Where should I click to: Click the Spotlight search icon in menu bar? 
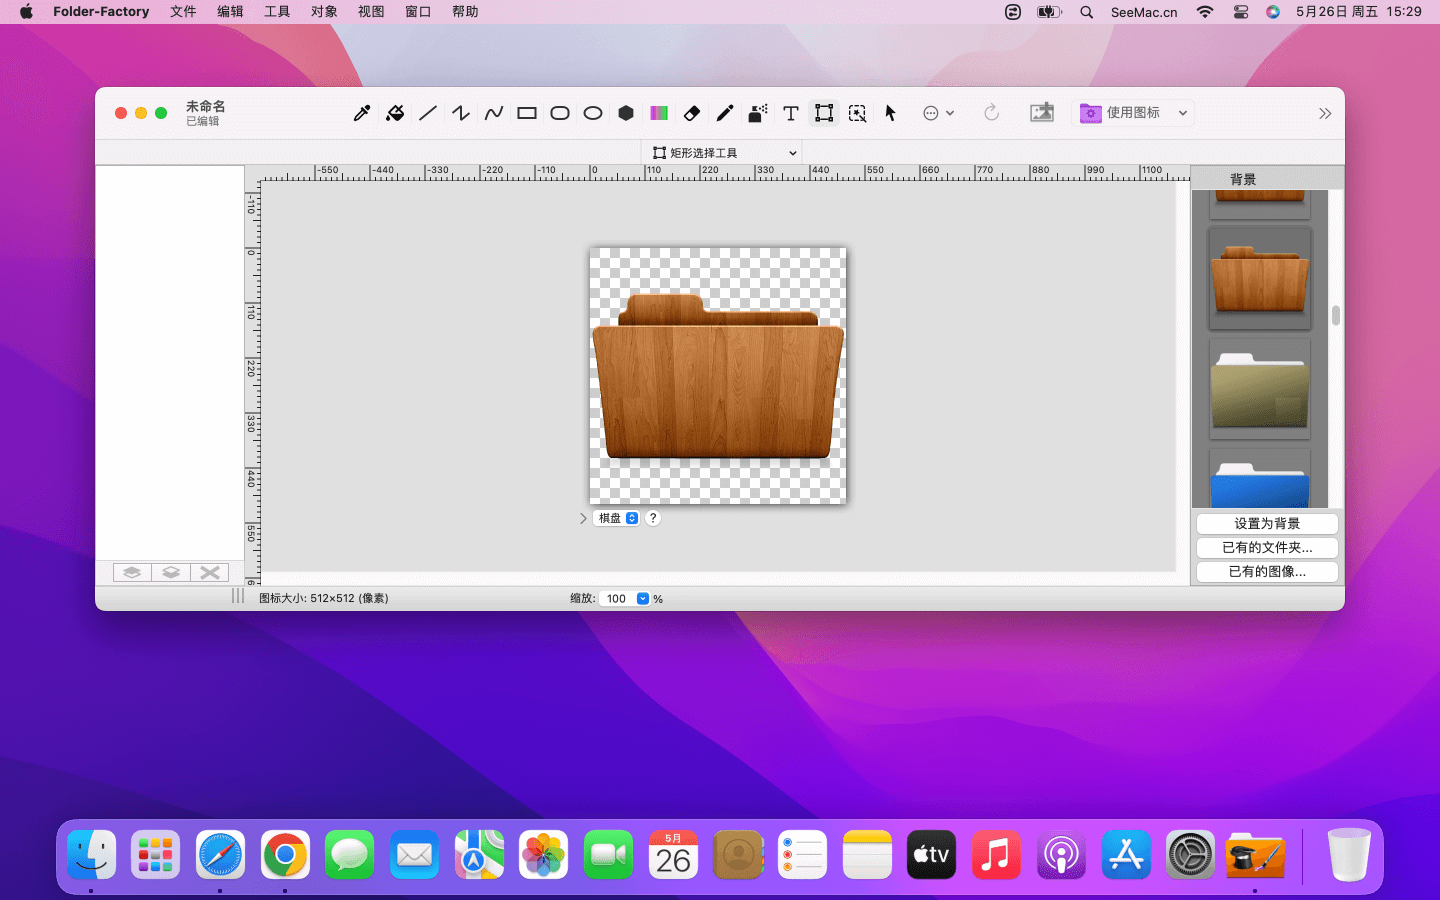pyautogui.click(x=1087, y=12)
